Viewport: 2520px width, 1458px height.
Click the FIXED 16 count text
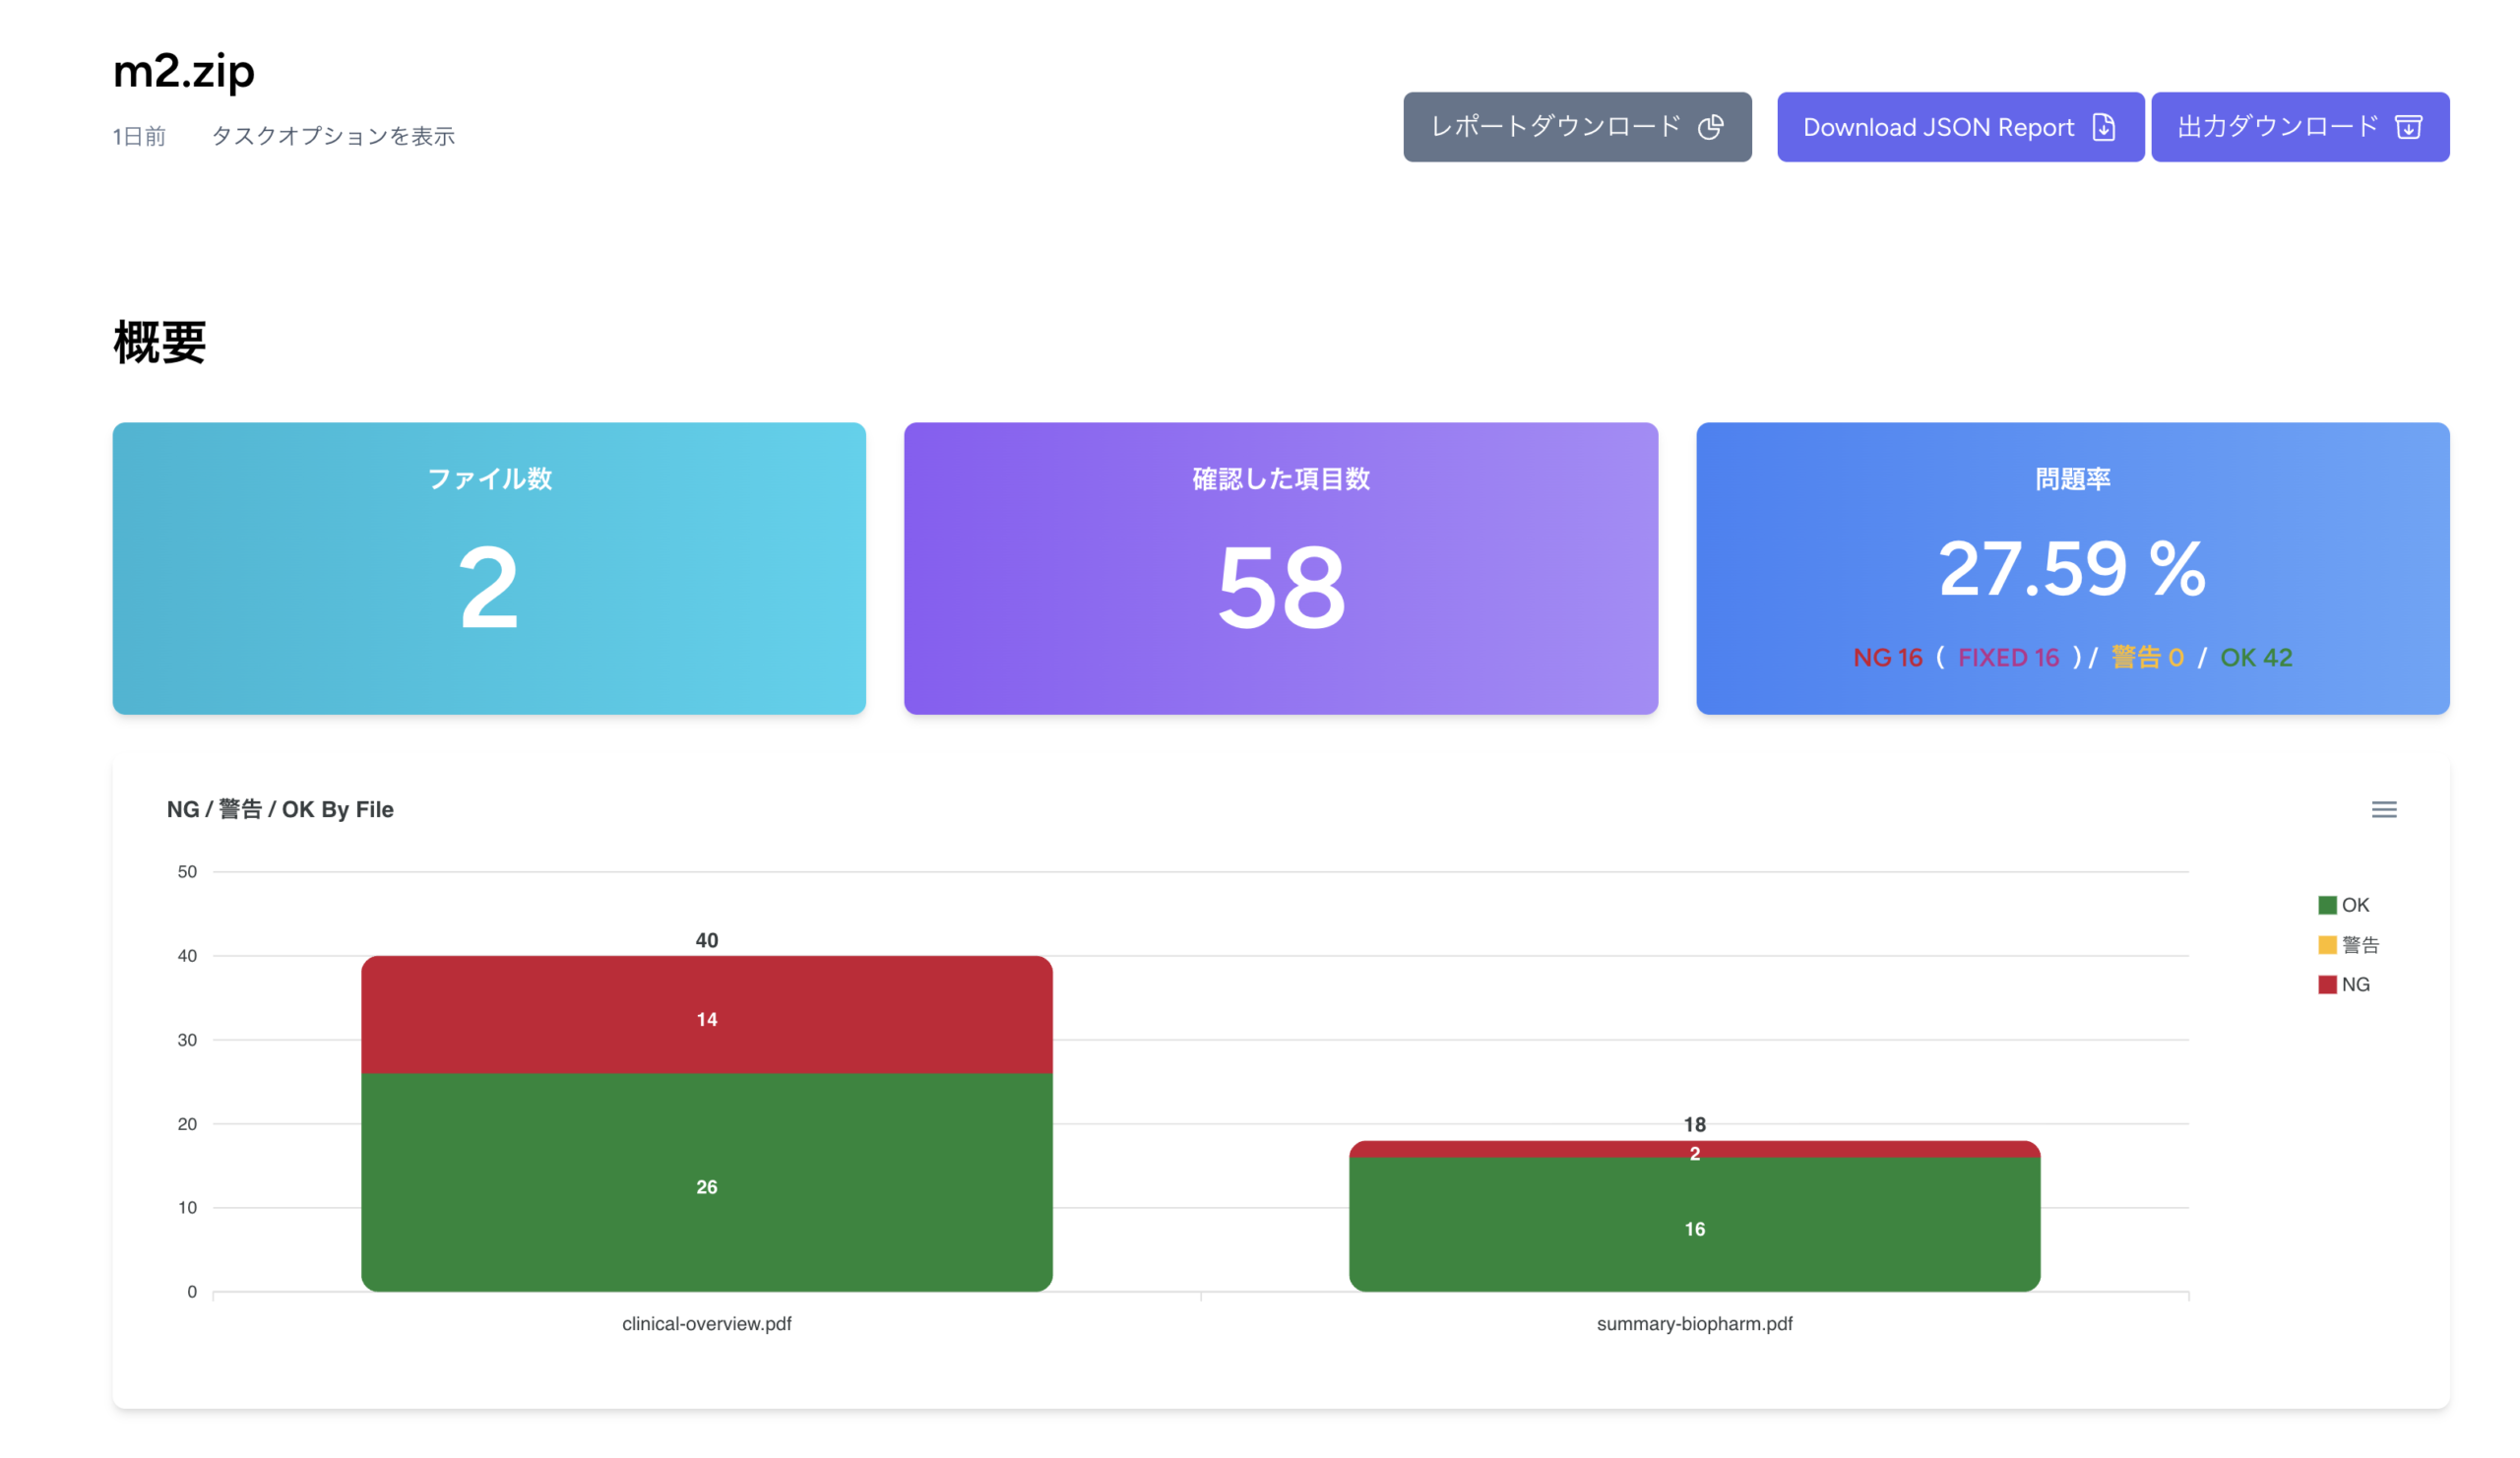2008,657
